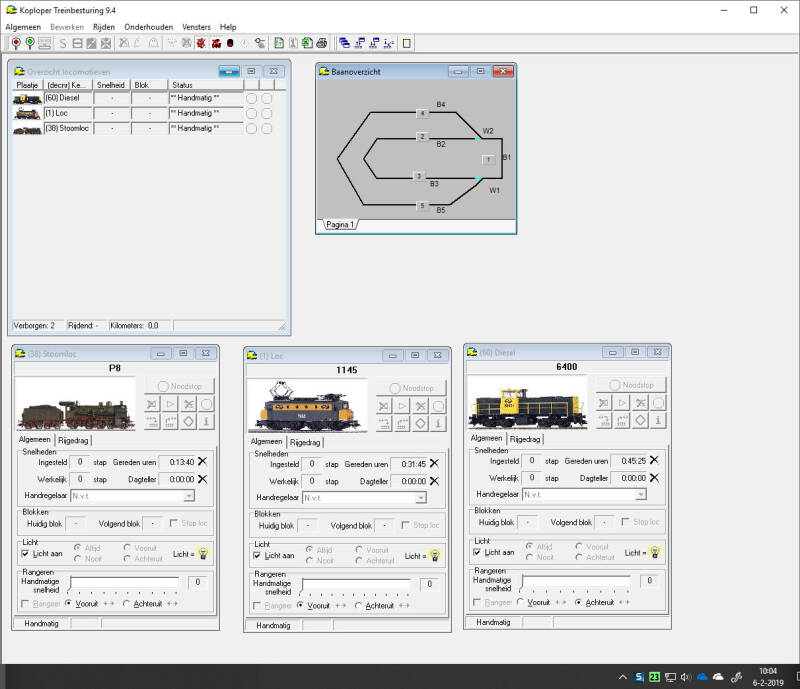Reset Gereden uren with X in Stoomloc window
The width and height of the screenshot is (800, 689).
point(202,461)
